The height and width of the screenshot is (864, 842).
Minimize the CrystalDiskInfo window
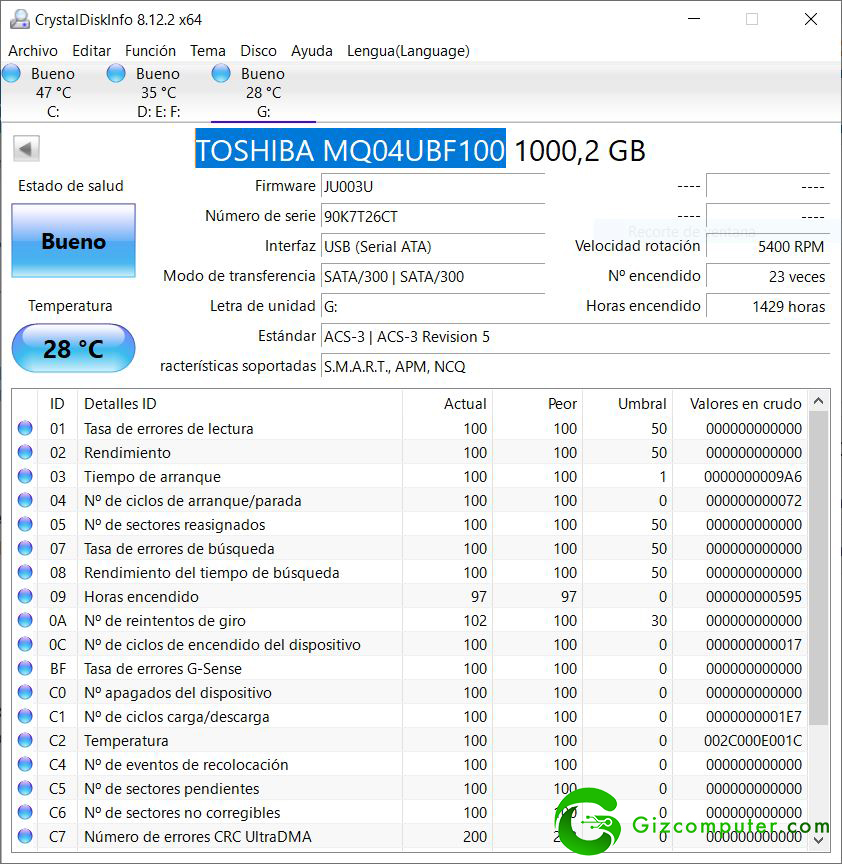coord(694,19)
